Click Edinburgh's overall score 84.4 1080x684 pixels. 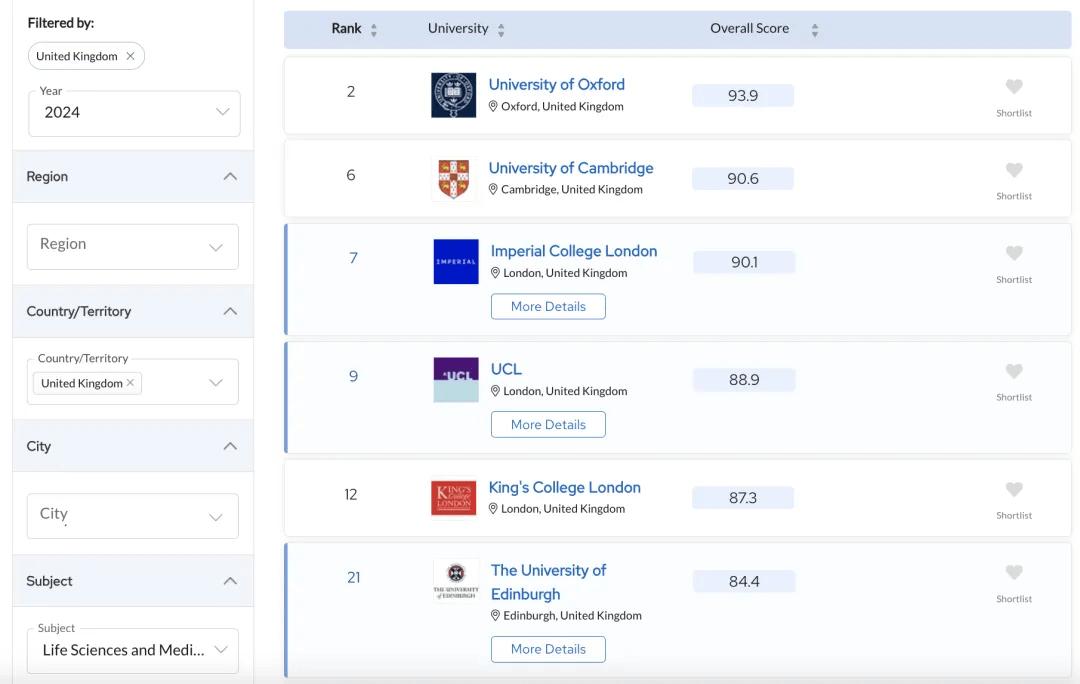click(x=745, y=581)
